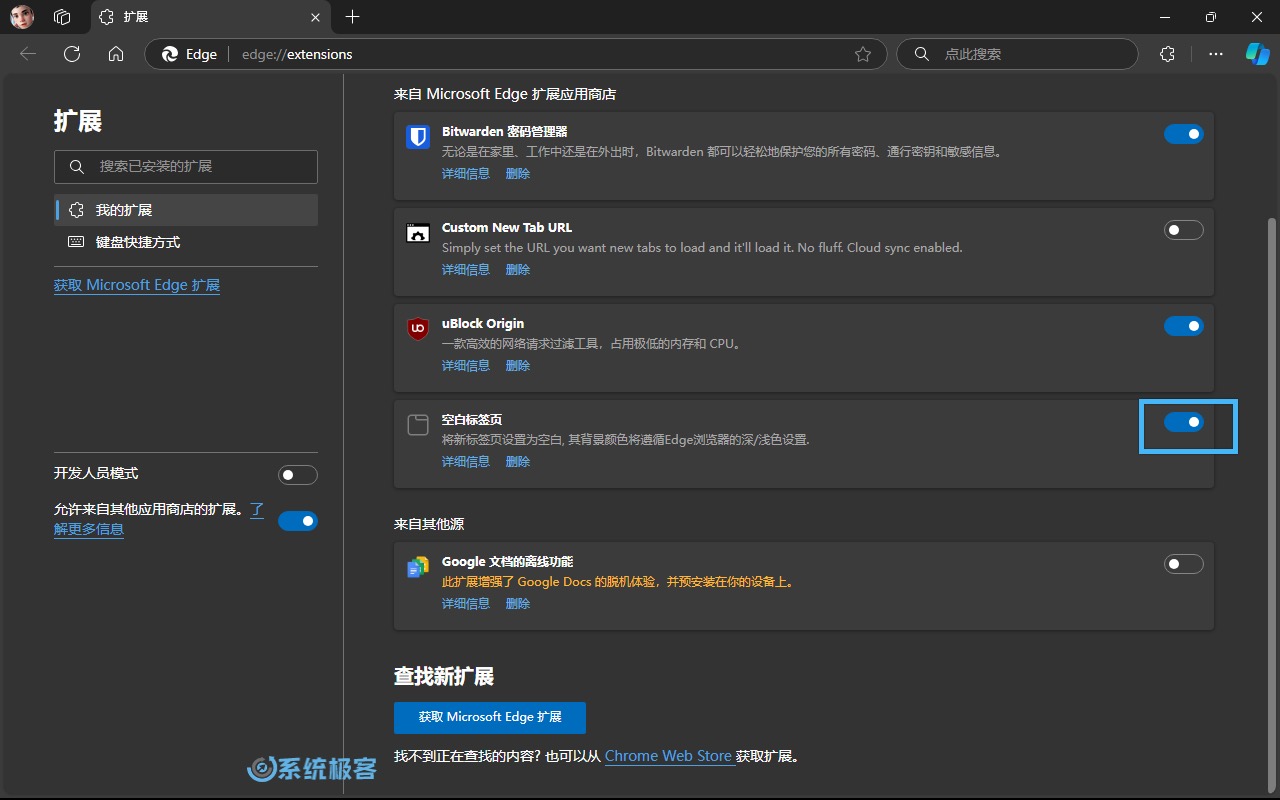Add this page to favorites star

863,54
